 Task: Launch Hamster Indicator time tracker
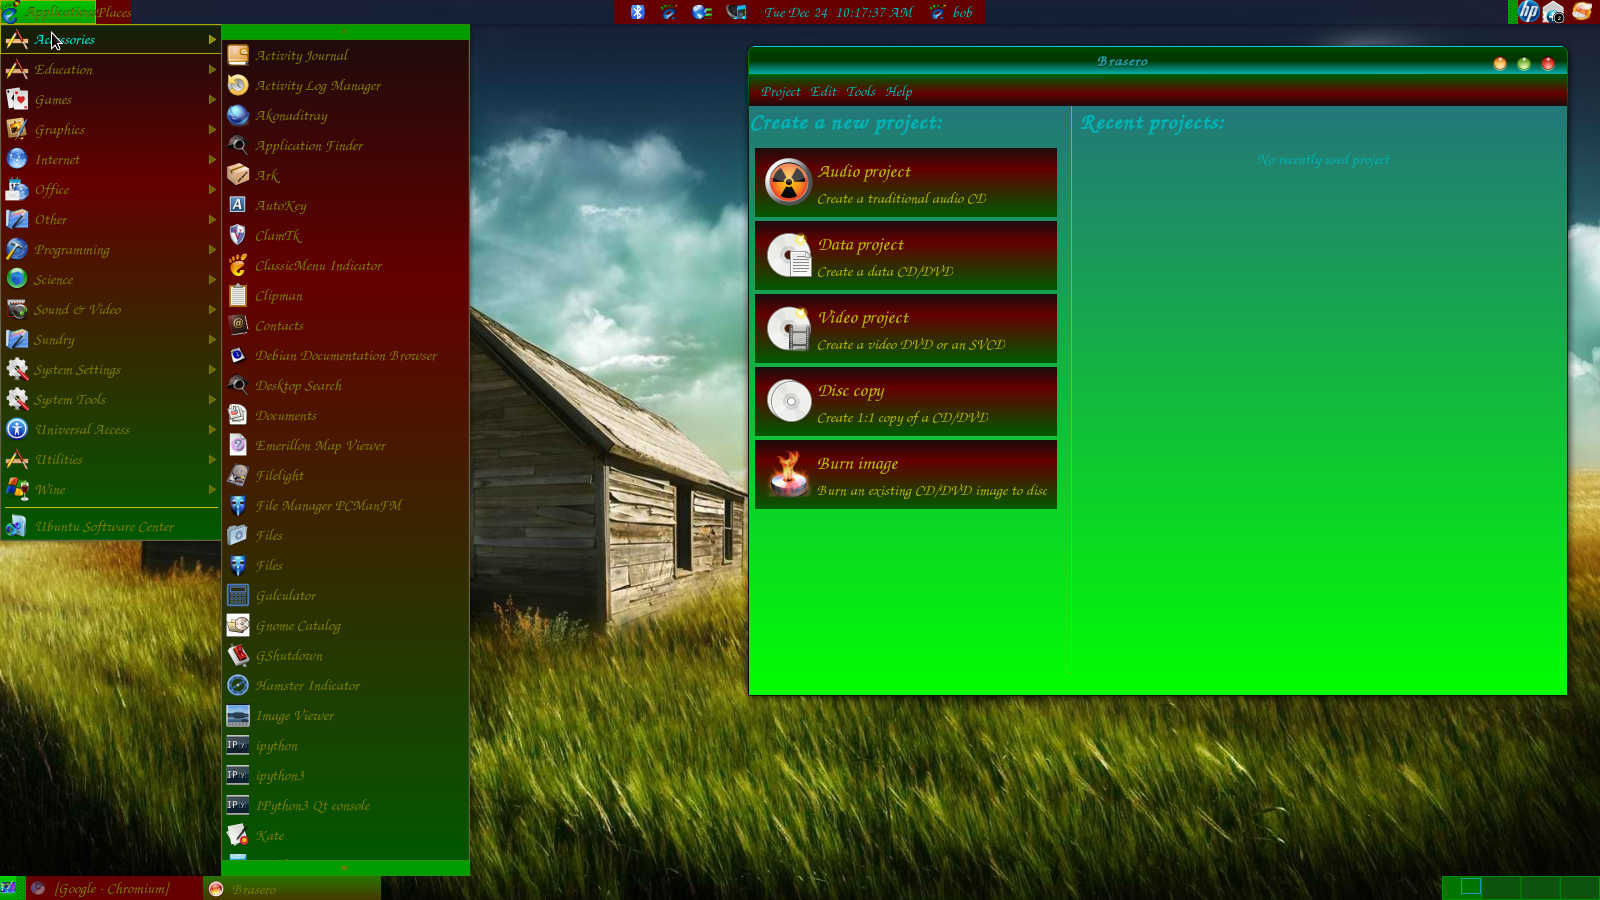coord(345,685)
